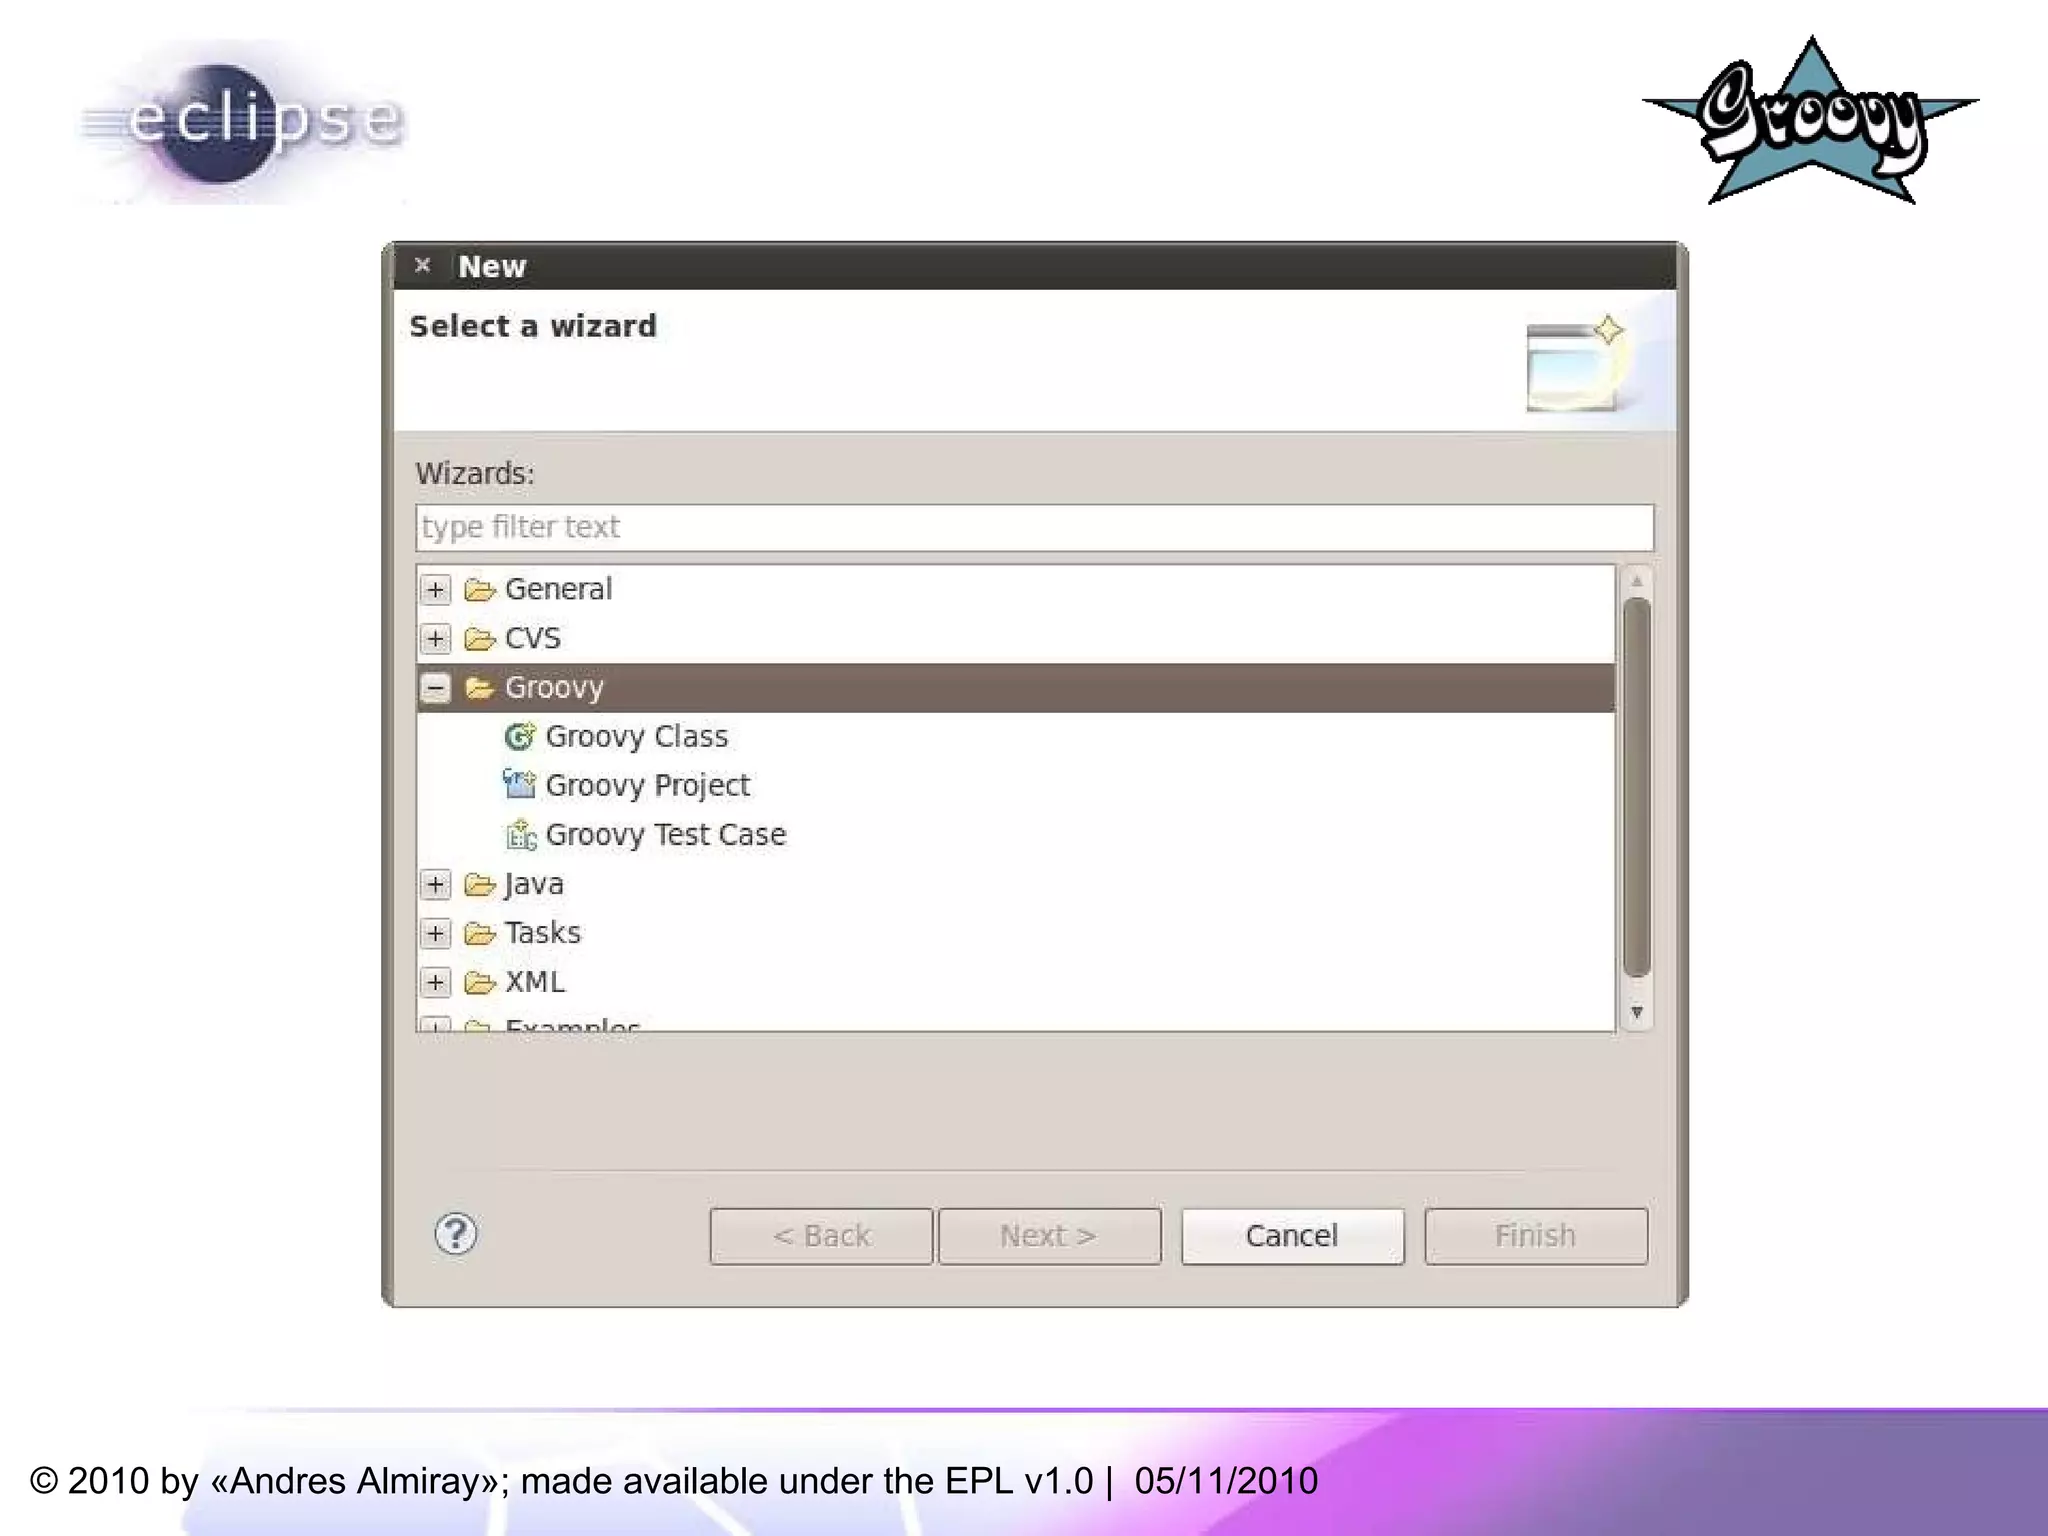Click the wizard list scrollbar thumb
Screen dimensions: 2048x1536
[1636, 785]
